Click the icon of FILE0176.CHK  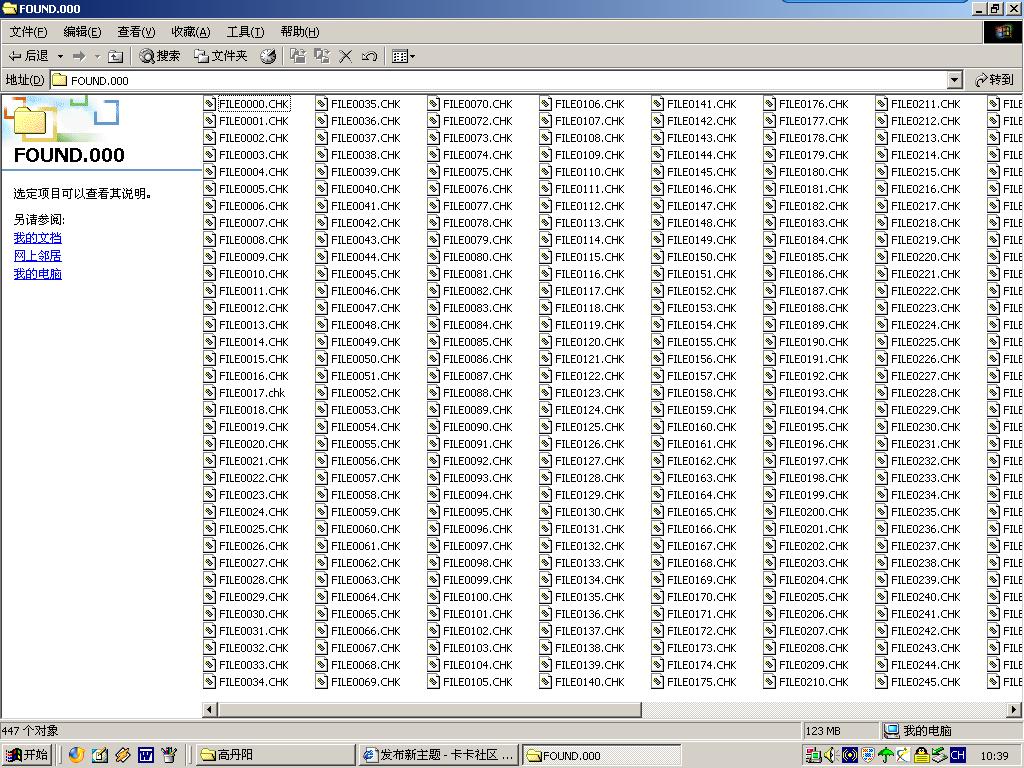click(770, 104)
